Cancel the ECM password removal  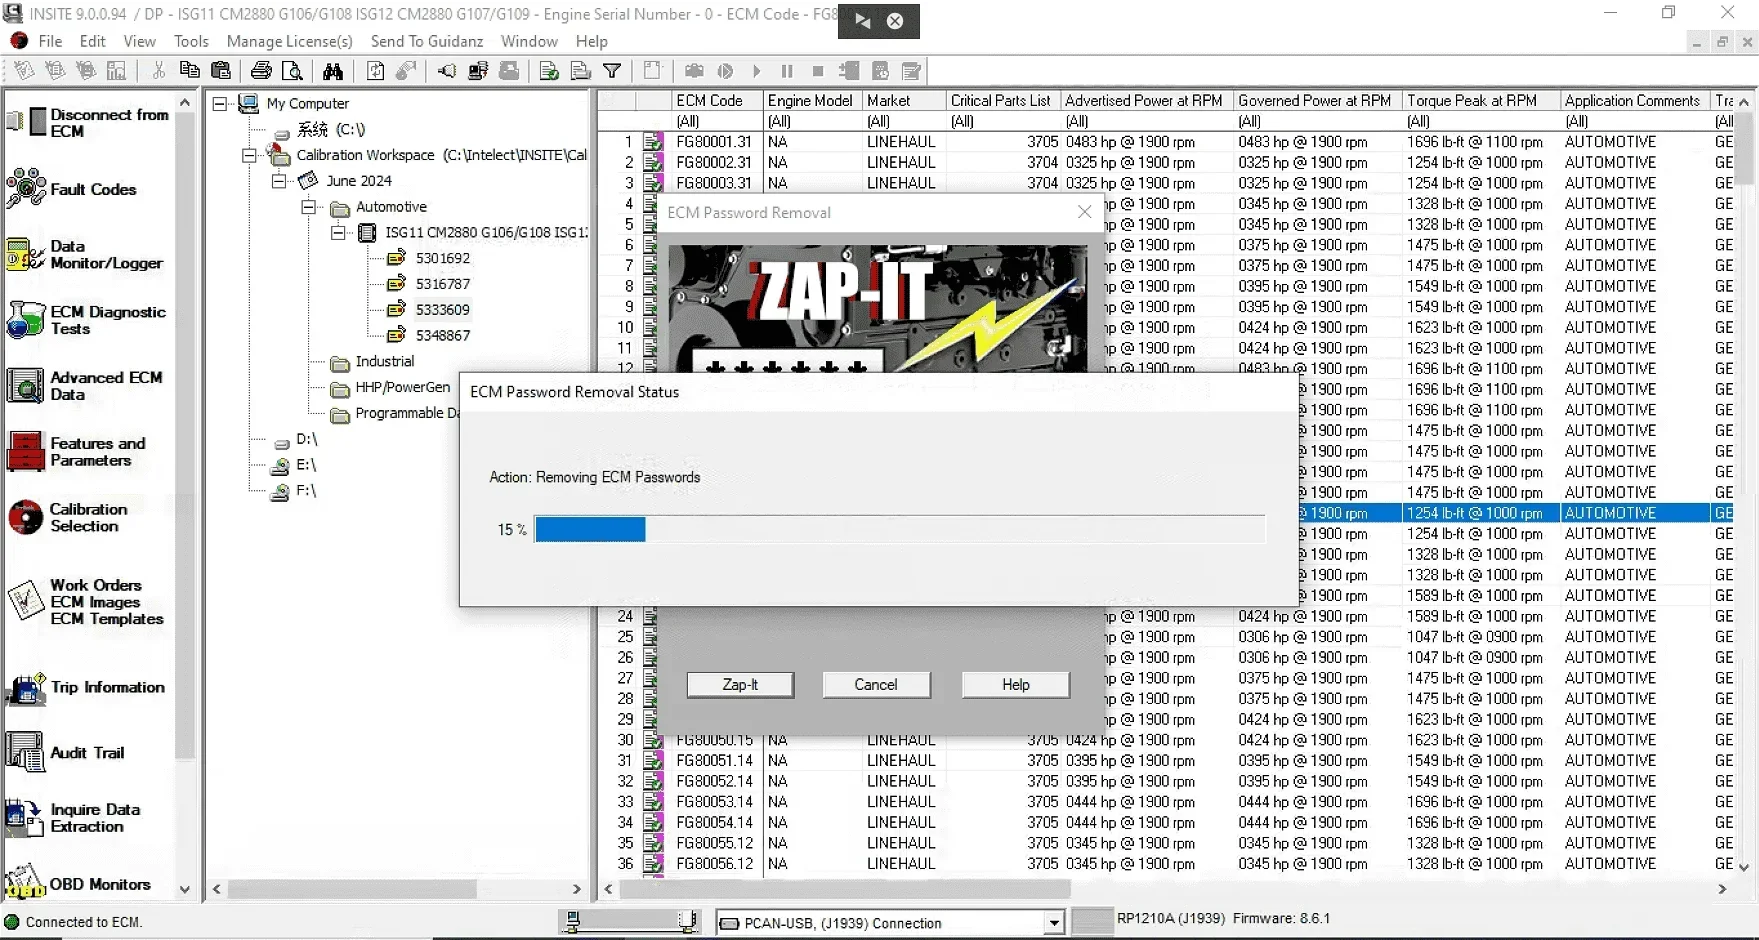click(876, 684)
